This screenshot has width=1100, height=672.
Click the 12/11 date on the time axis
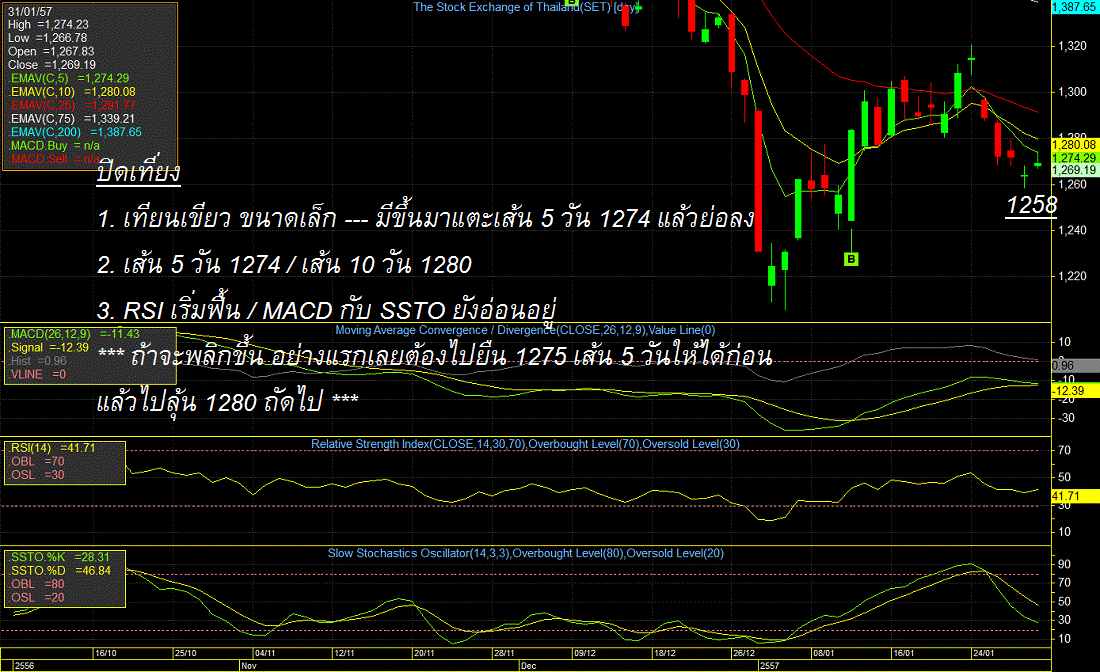344,653
